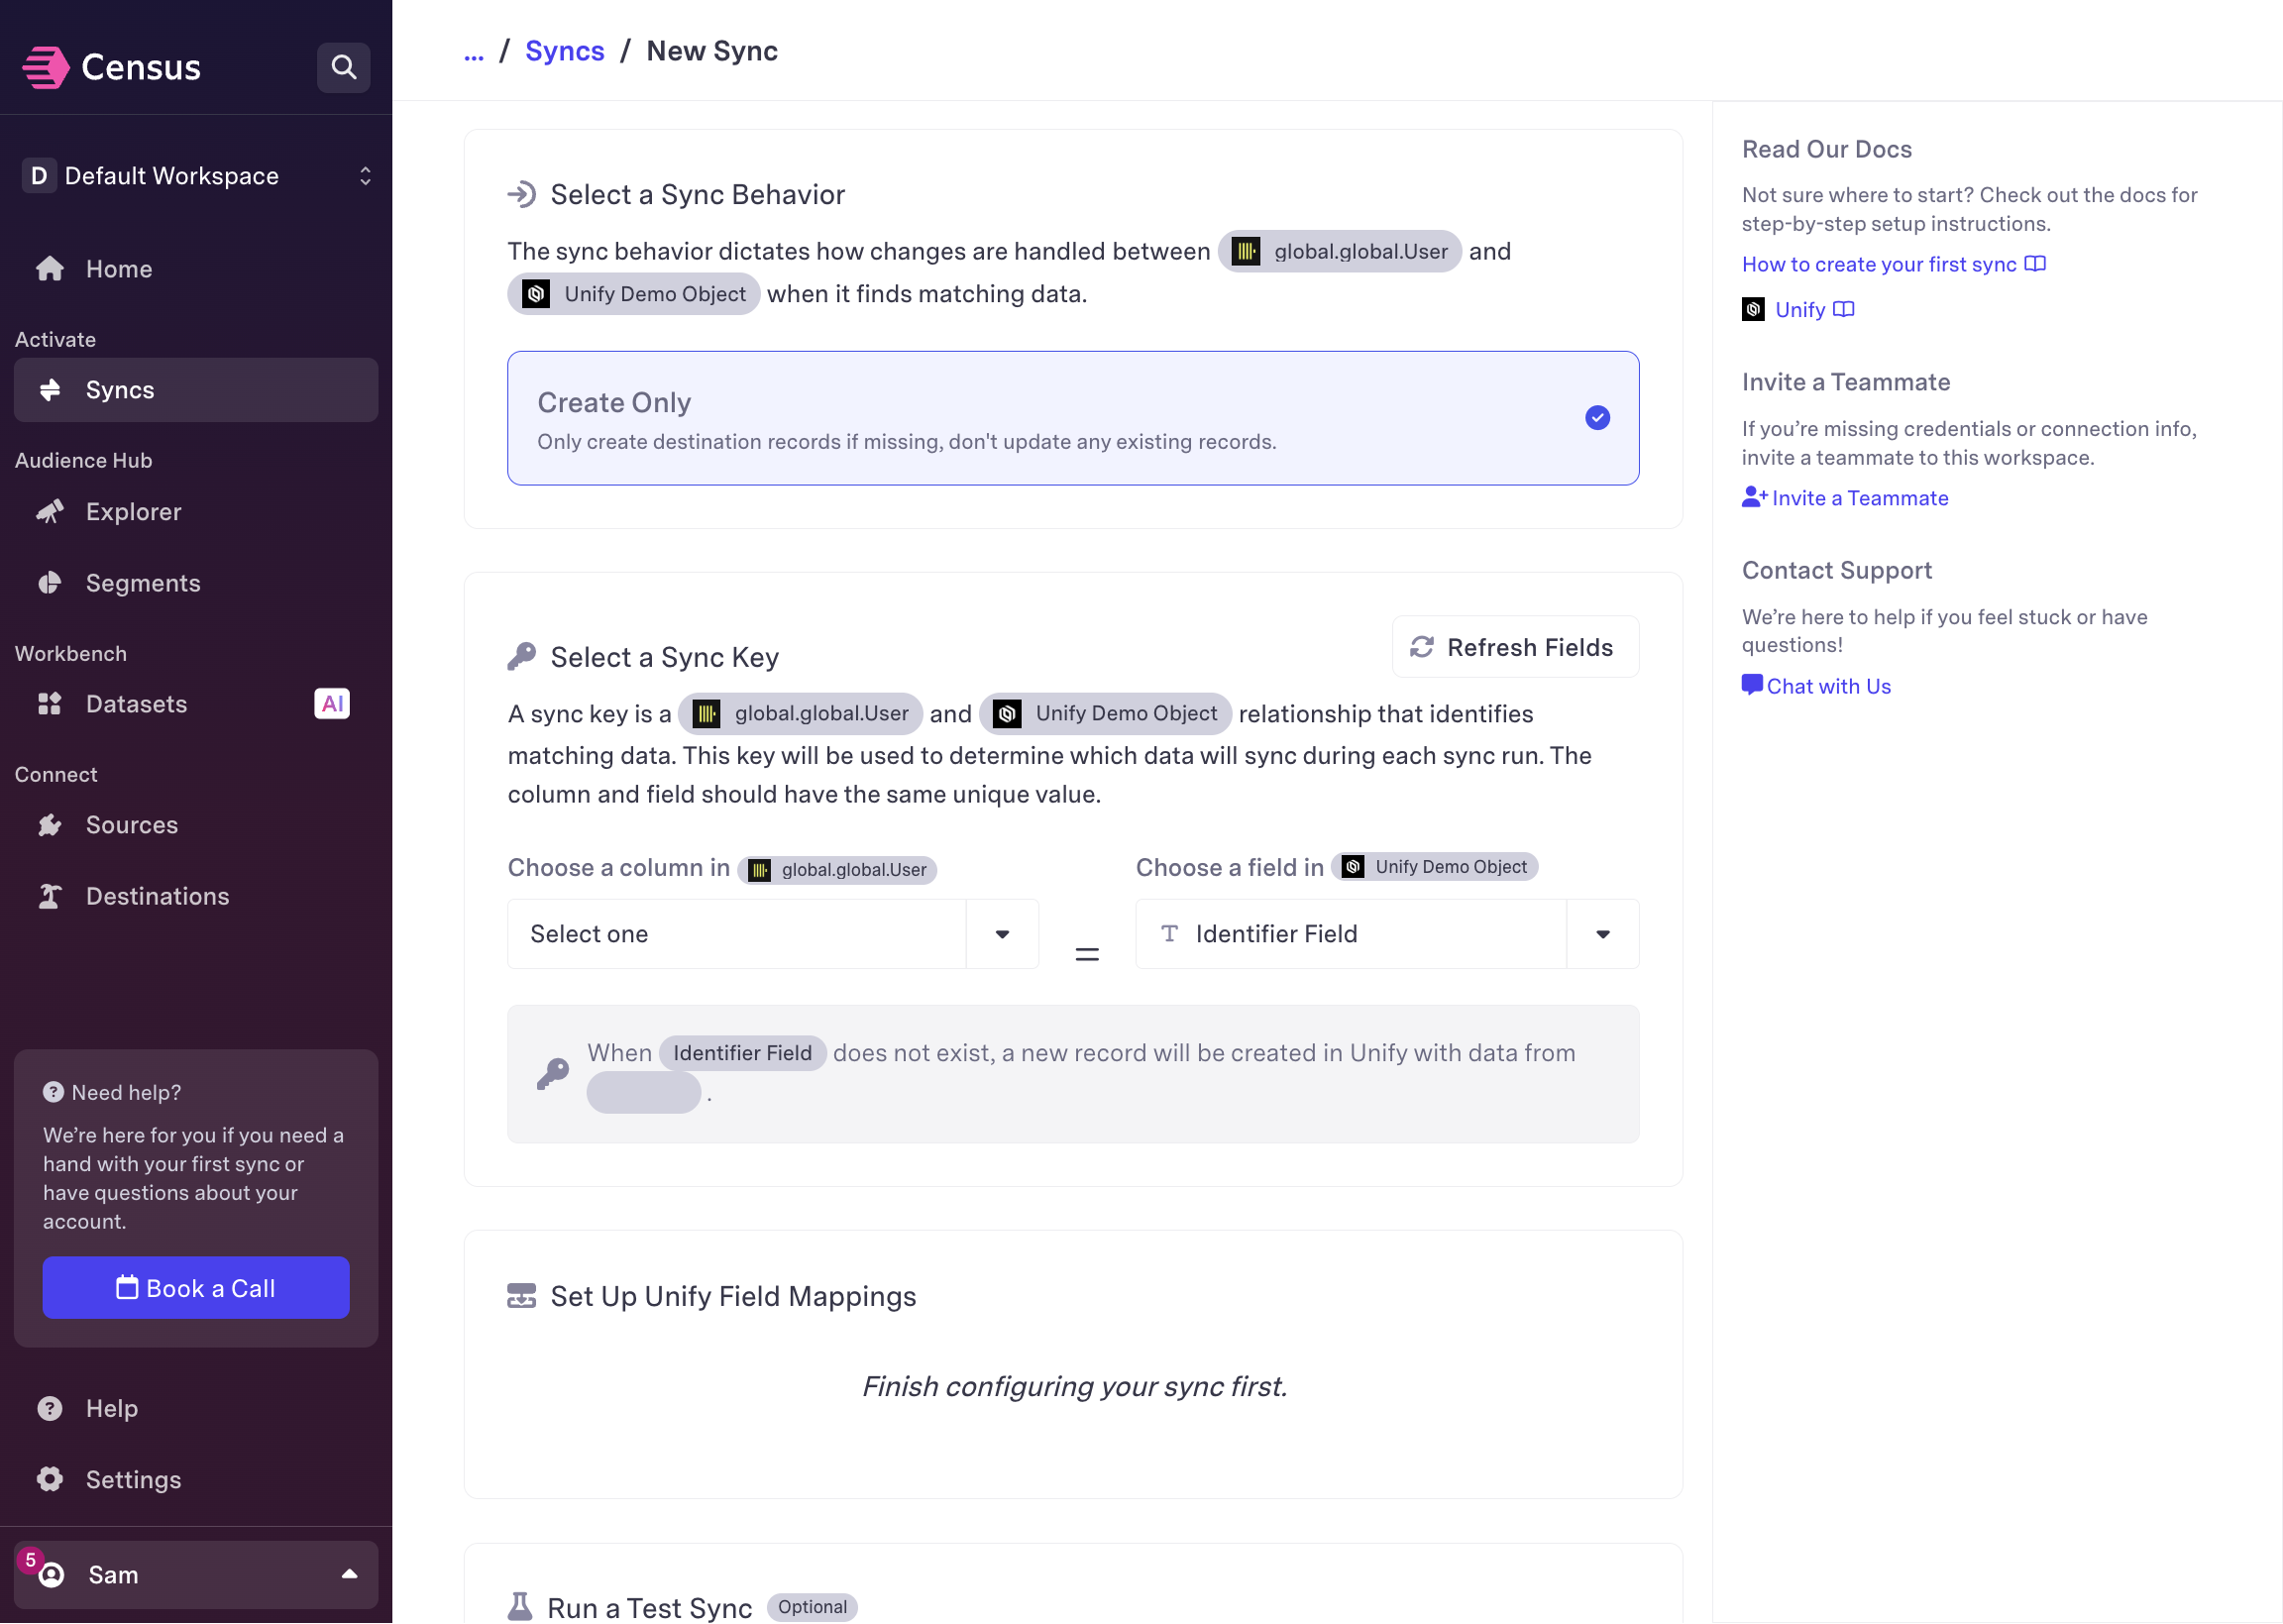Open Explorer telescope icon in sidebar
The width and height of the screenshot is (2283, 1624).
pyautogui.click(x=50, y=512)
